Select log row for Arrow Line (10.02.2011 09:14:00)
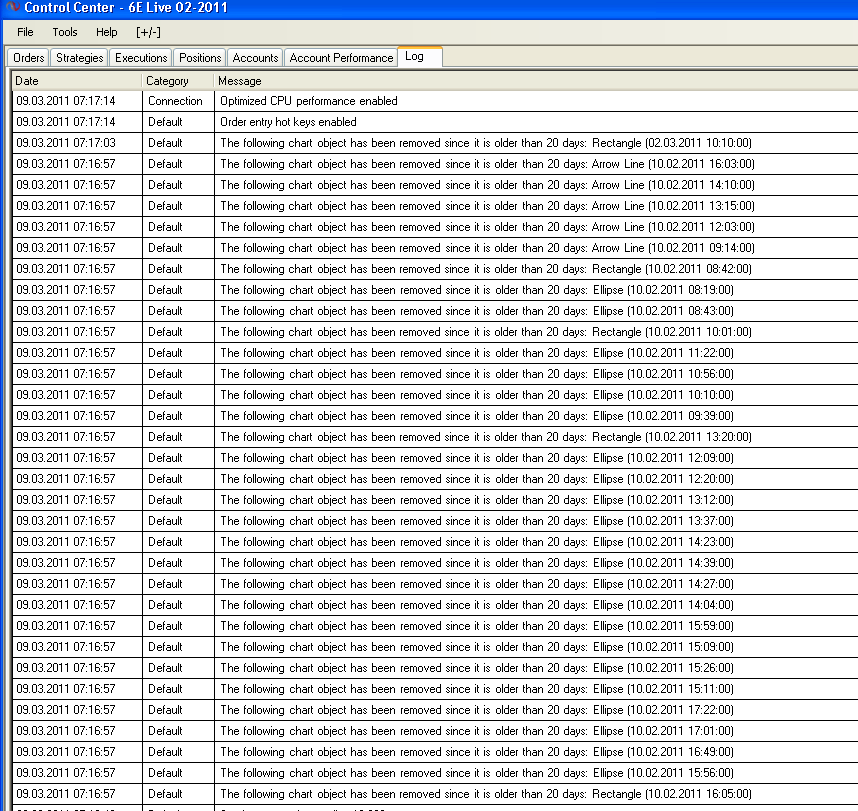This screenshot has height=811, width=858. pos(435,248)
